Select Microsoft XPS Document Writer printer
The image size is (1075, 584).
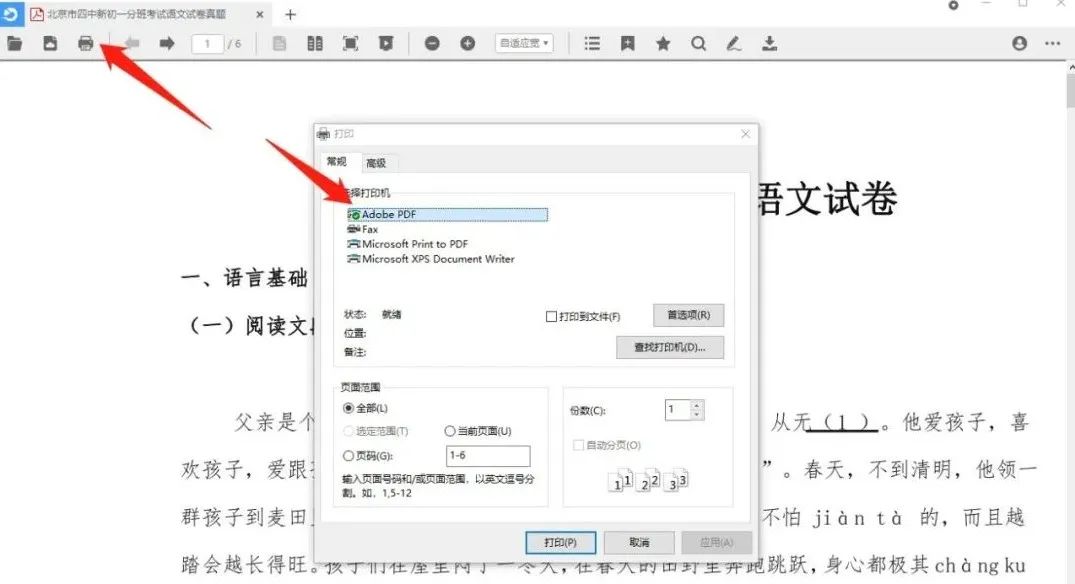431,259
